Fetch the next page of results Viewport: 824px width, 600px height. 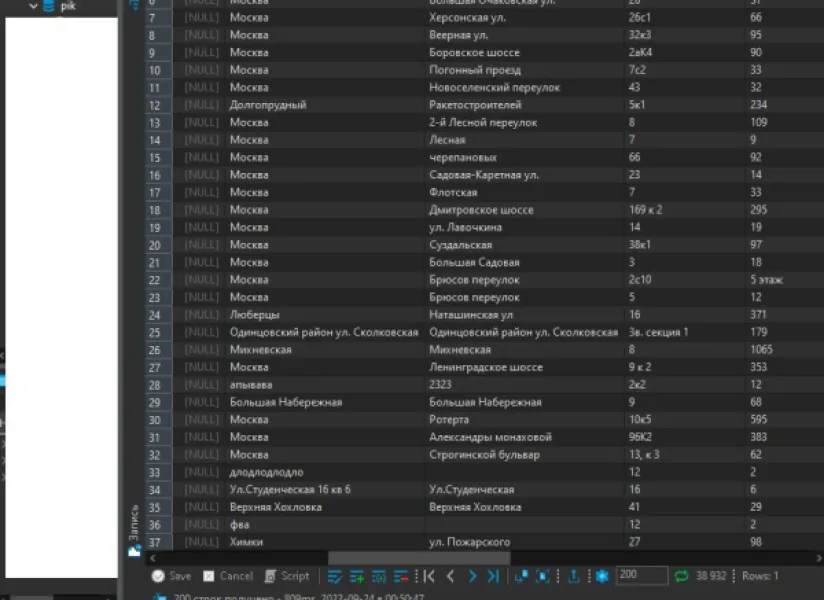521,576
